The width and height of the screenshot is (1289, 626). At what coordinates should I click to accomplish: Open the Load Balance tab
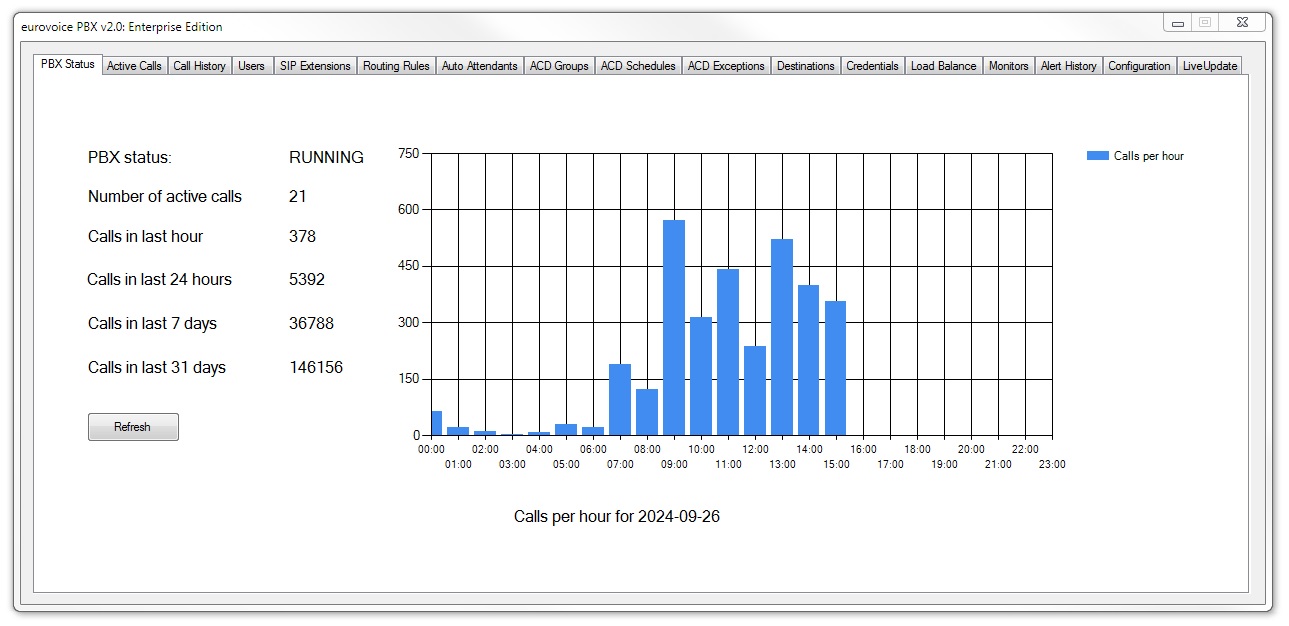point(943,66)
